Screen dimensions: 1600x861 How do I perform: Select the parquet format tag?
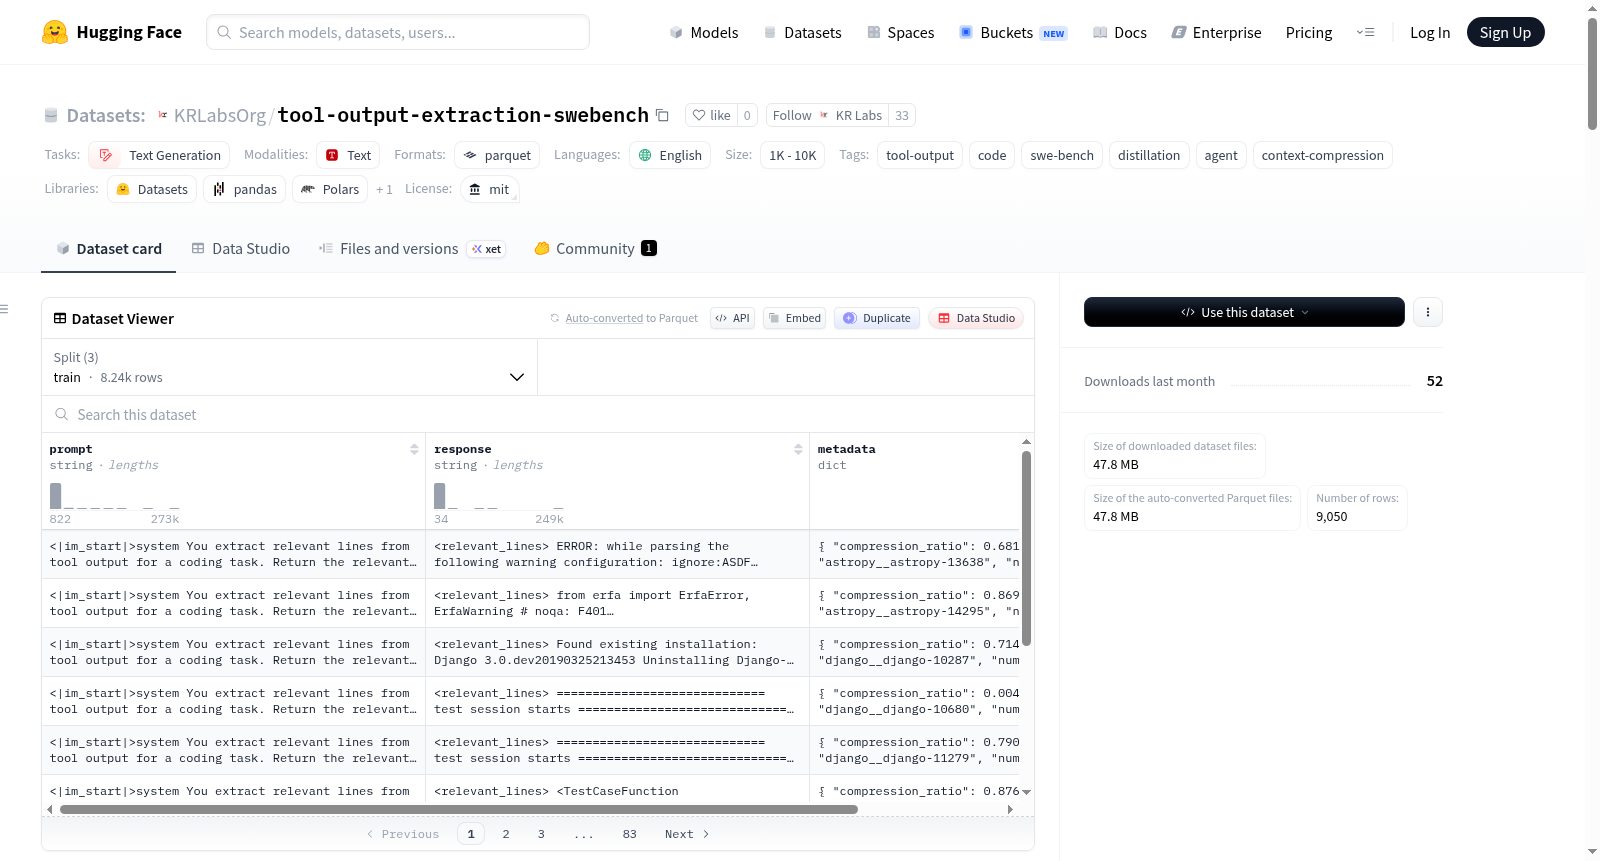(497, 155)
